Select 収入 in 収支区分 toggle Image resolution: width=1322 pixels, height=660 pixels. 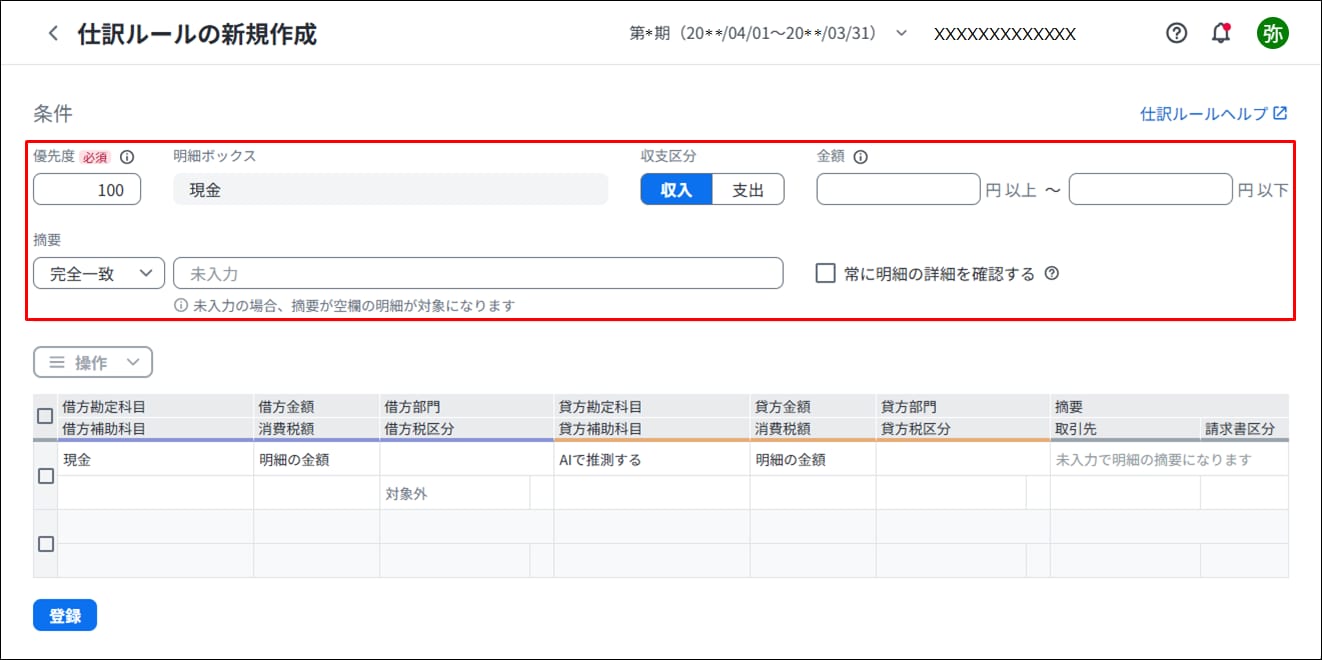677,189
